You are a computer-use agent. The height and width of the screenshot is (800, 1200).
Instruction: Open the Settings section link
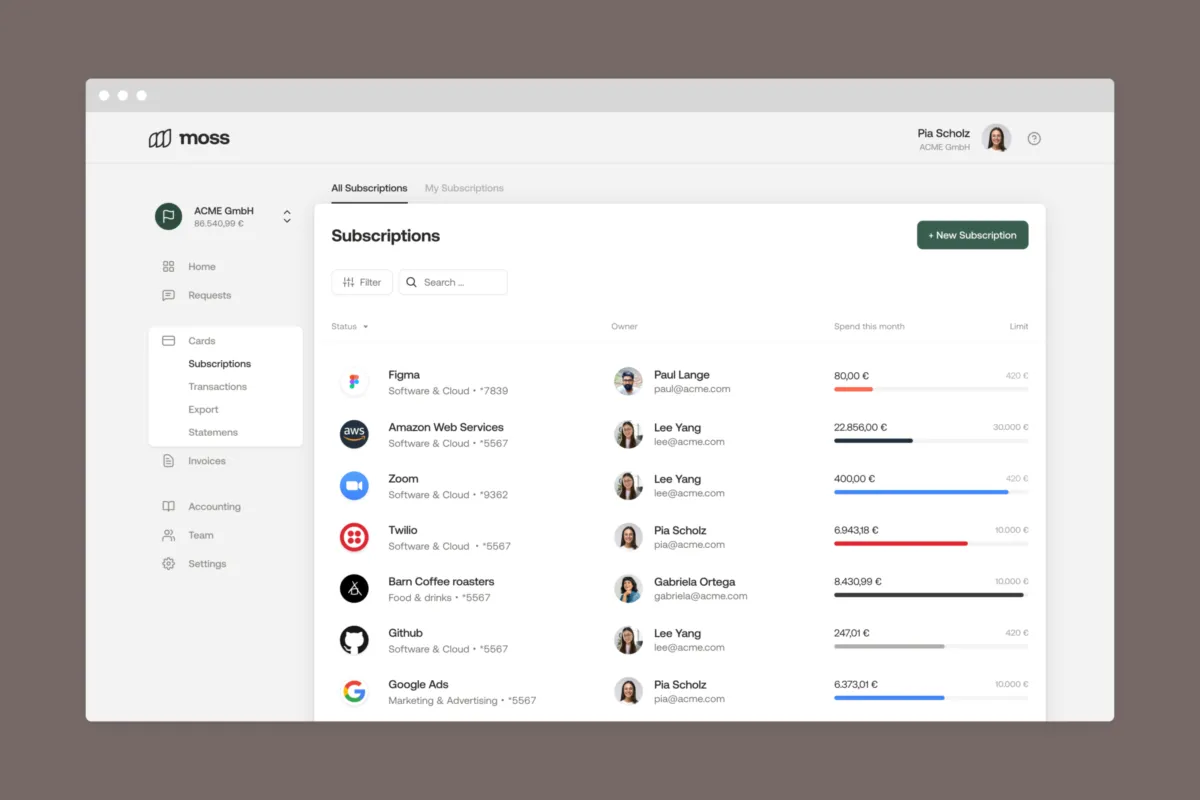[x=208, y=564]
